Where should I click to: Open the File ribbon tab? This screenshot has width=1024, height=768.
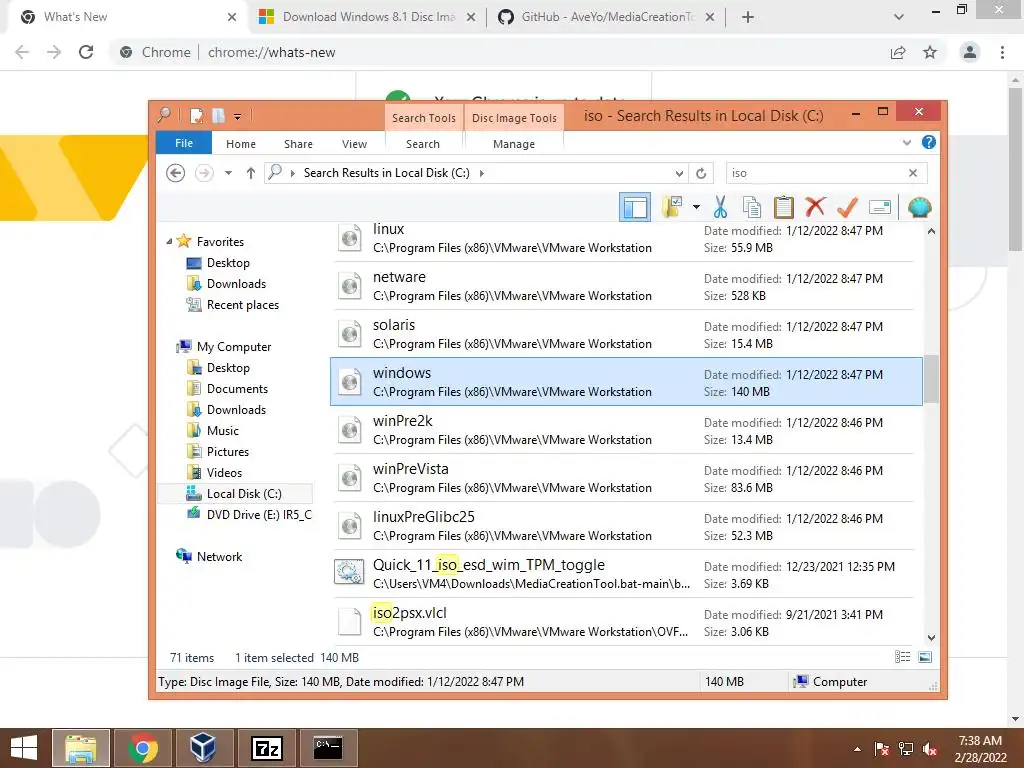coord(184,143)
